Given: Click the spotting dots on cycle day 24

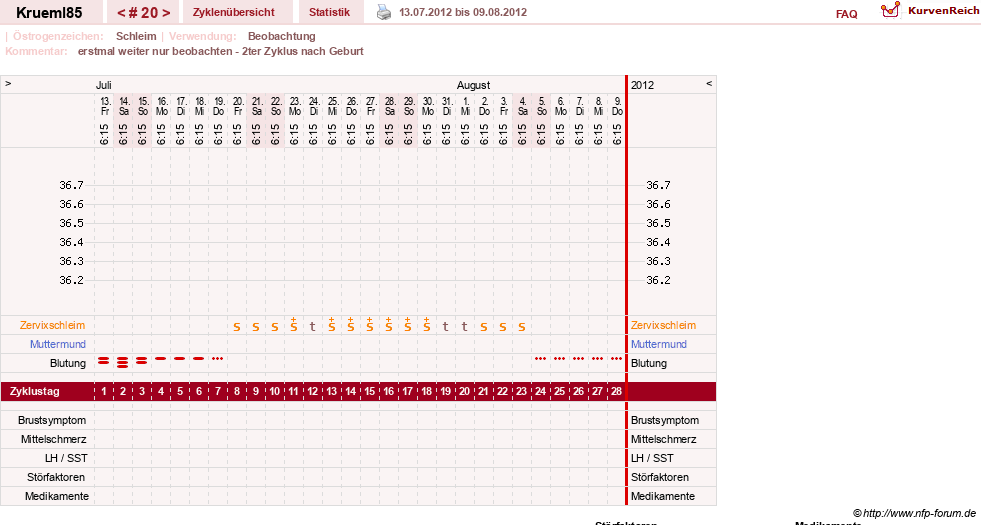Looking at the screenshot, I should point(541,359).
